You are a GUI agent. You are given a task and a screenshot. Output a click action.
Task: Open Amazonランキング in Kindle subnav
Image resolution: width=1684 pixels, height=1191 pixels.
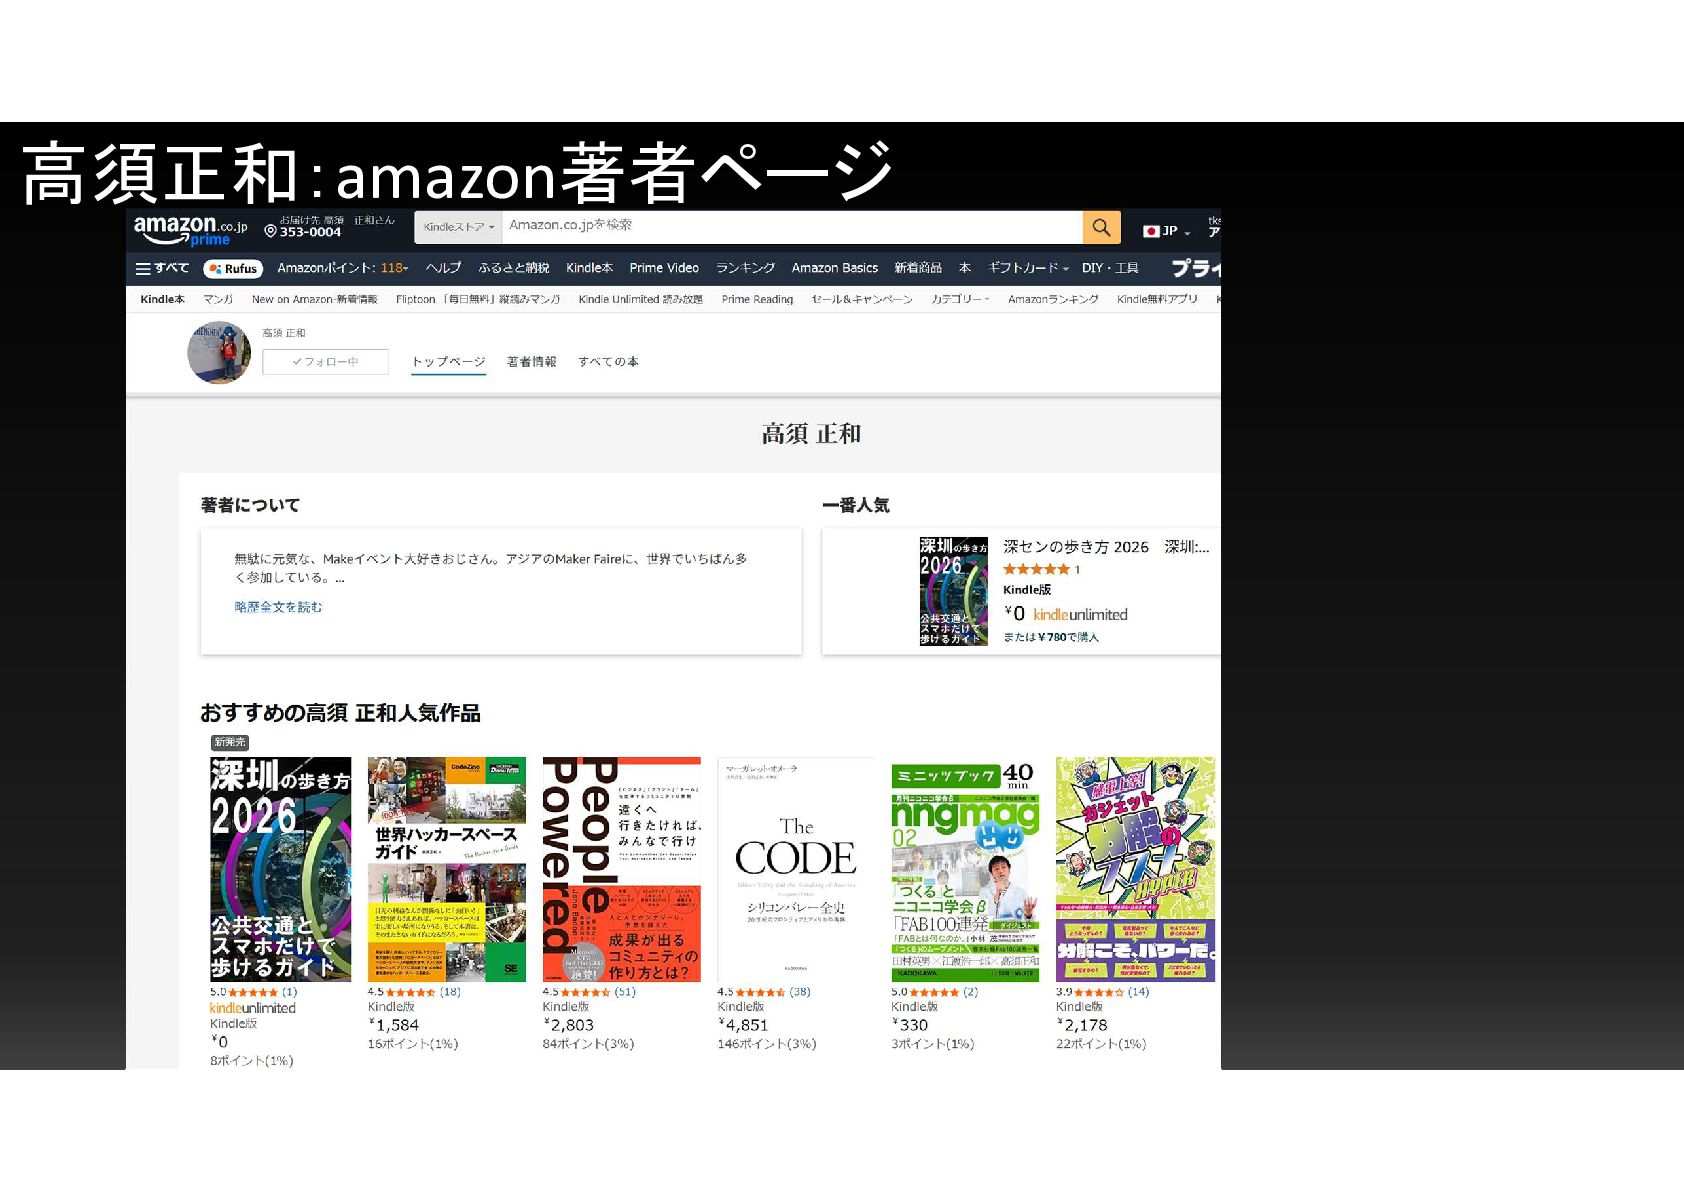[1053, 299]
